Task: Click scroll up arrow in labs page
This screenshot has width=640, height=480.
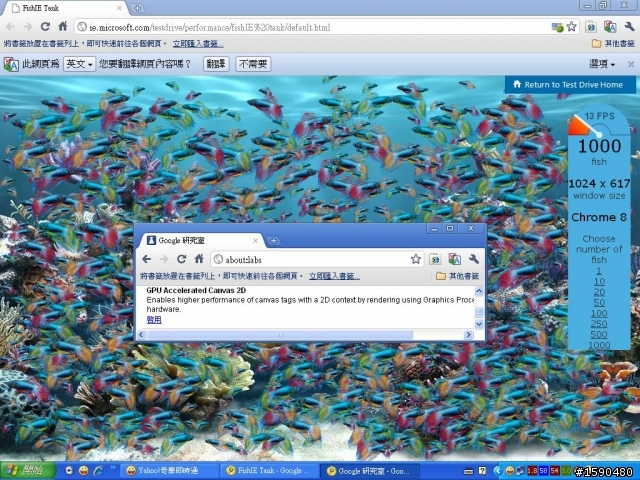Action: 479,291
